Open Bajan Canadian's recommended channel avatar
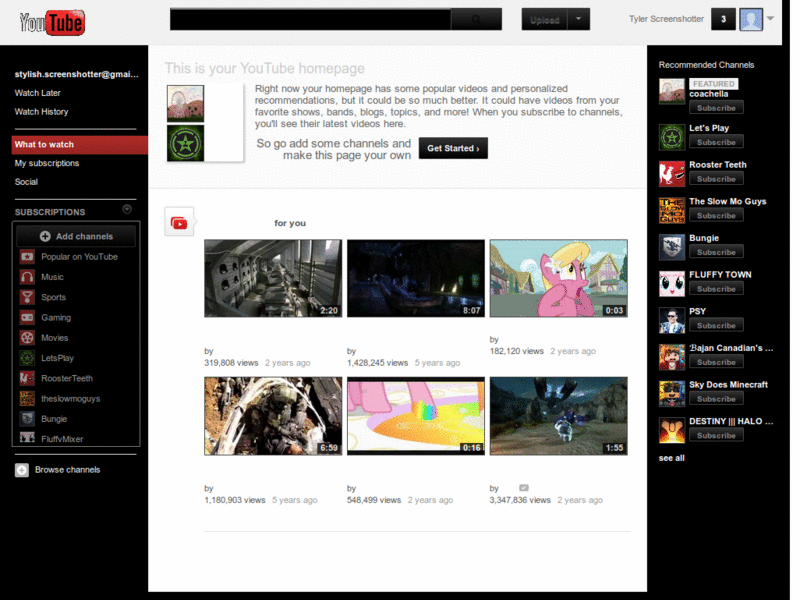Viewport: 800px width, 600px height. point(671,357)
